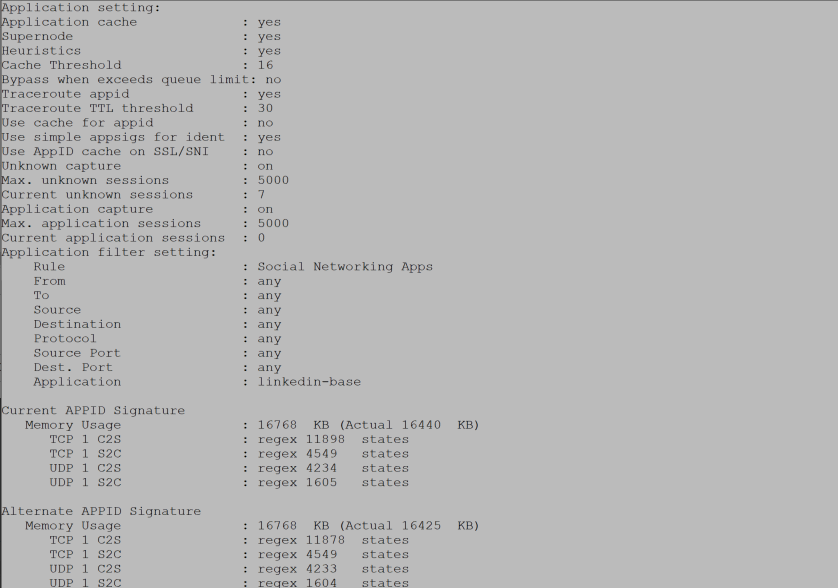Viewport: 838px width, 588px height.
Task: Click the 'Application filter setting:' heading
Action: [109, 252]
